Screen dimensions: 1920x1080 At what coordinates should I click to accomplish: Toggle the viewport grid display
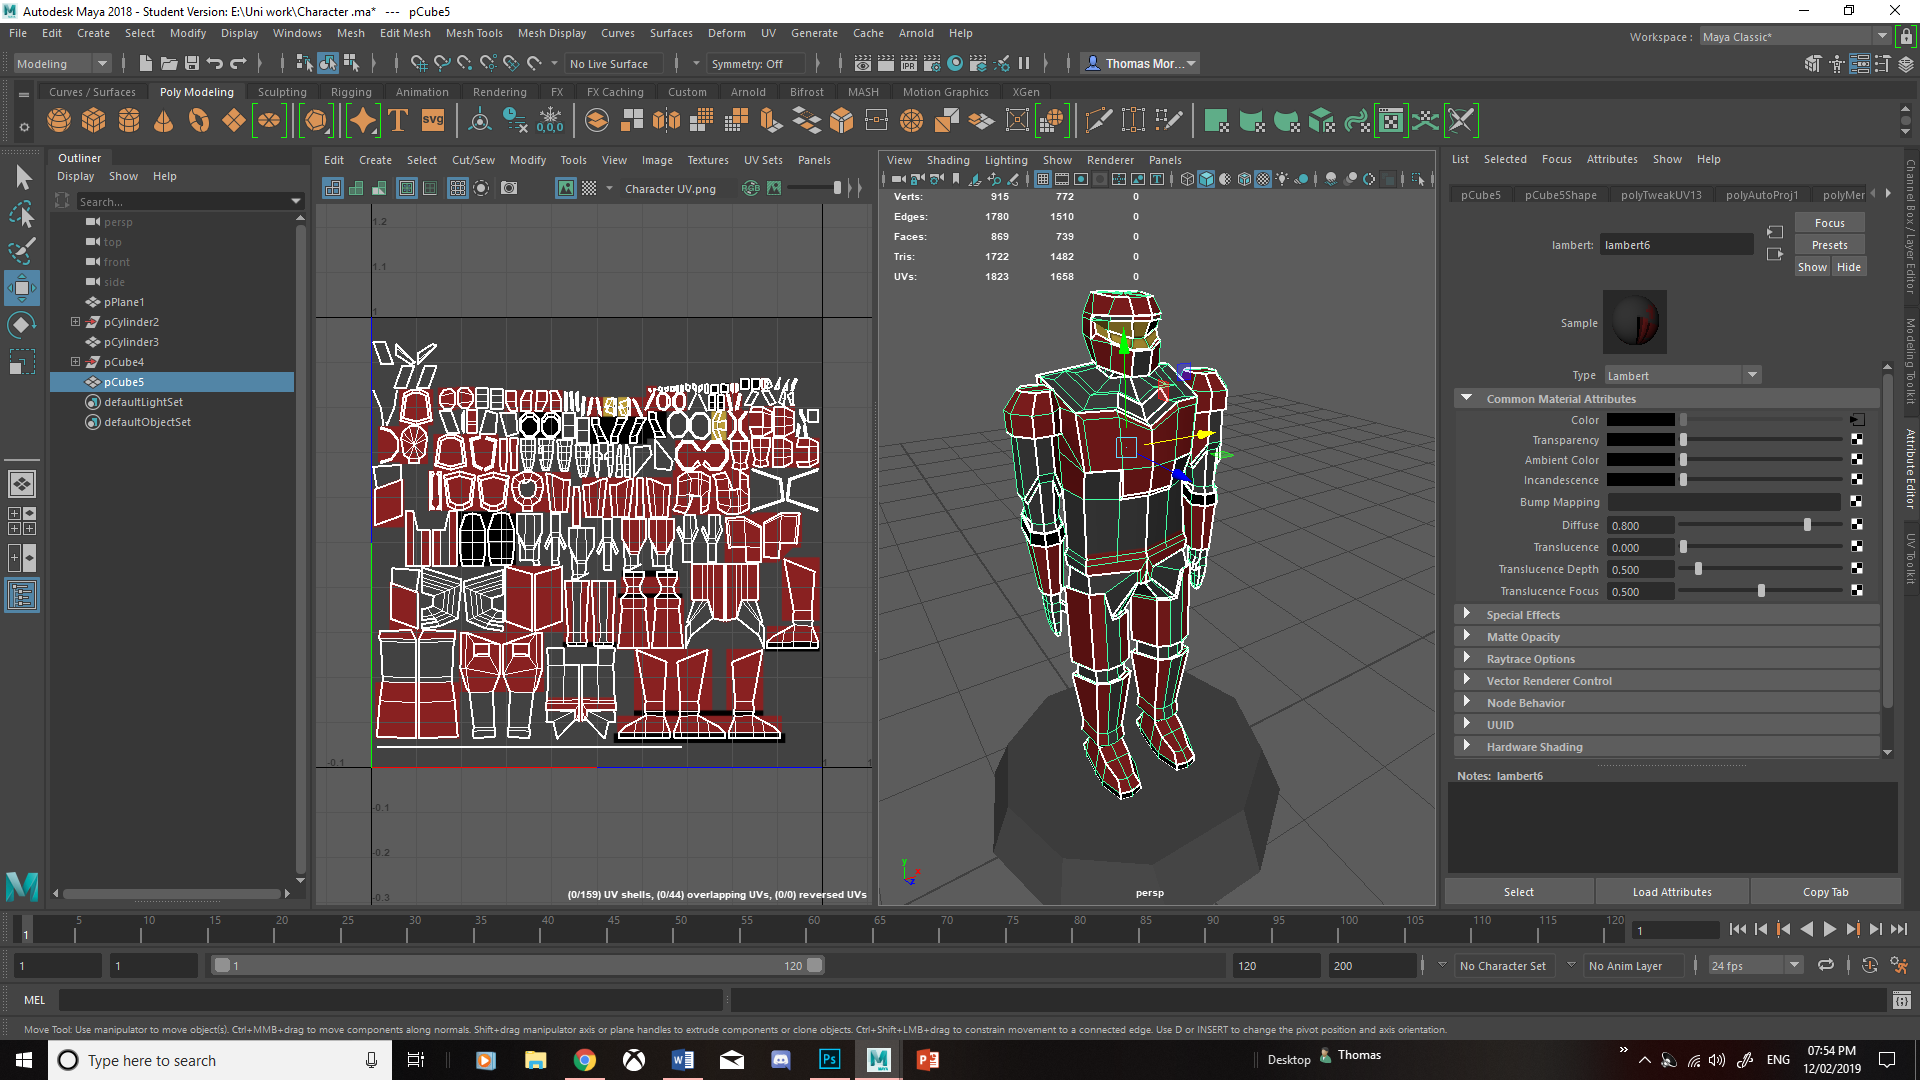pyautogui.click(x=1043, y=179)
